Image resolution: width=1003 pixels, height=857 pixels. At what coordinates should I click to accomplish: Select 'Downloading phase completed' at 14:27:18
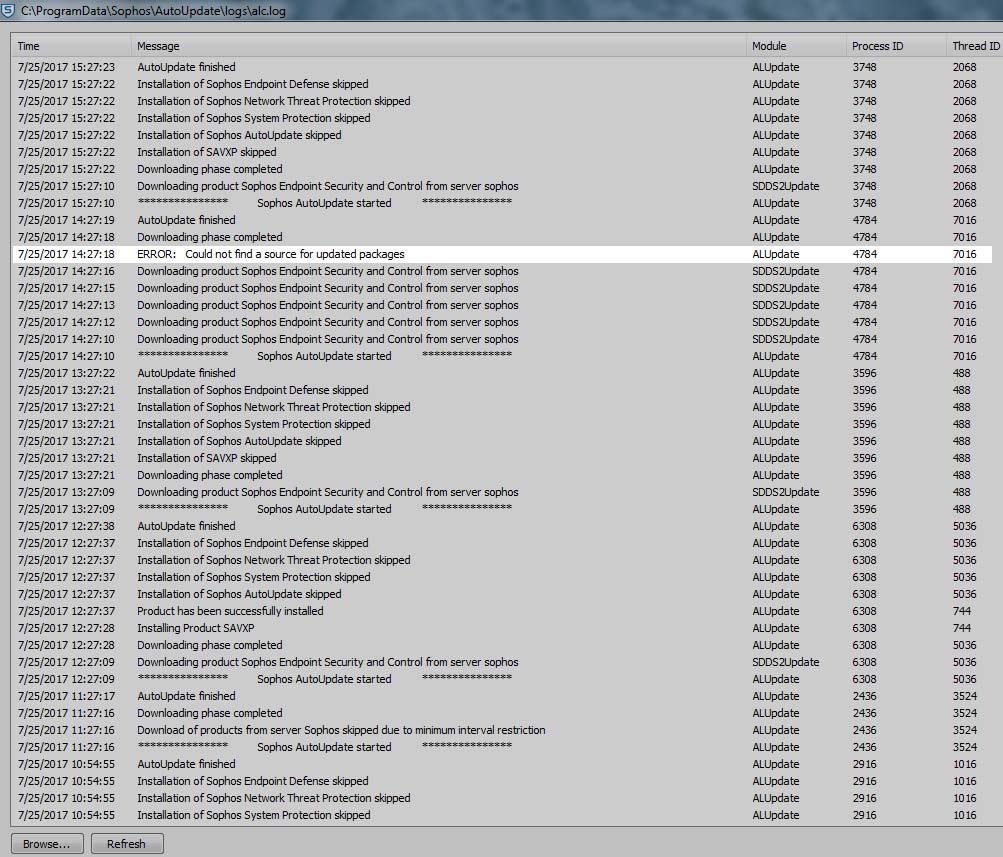click(502, 237)
